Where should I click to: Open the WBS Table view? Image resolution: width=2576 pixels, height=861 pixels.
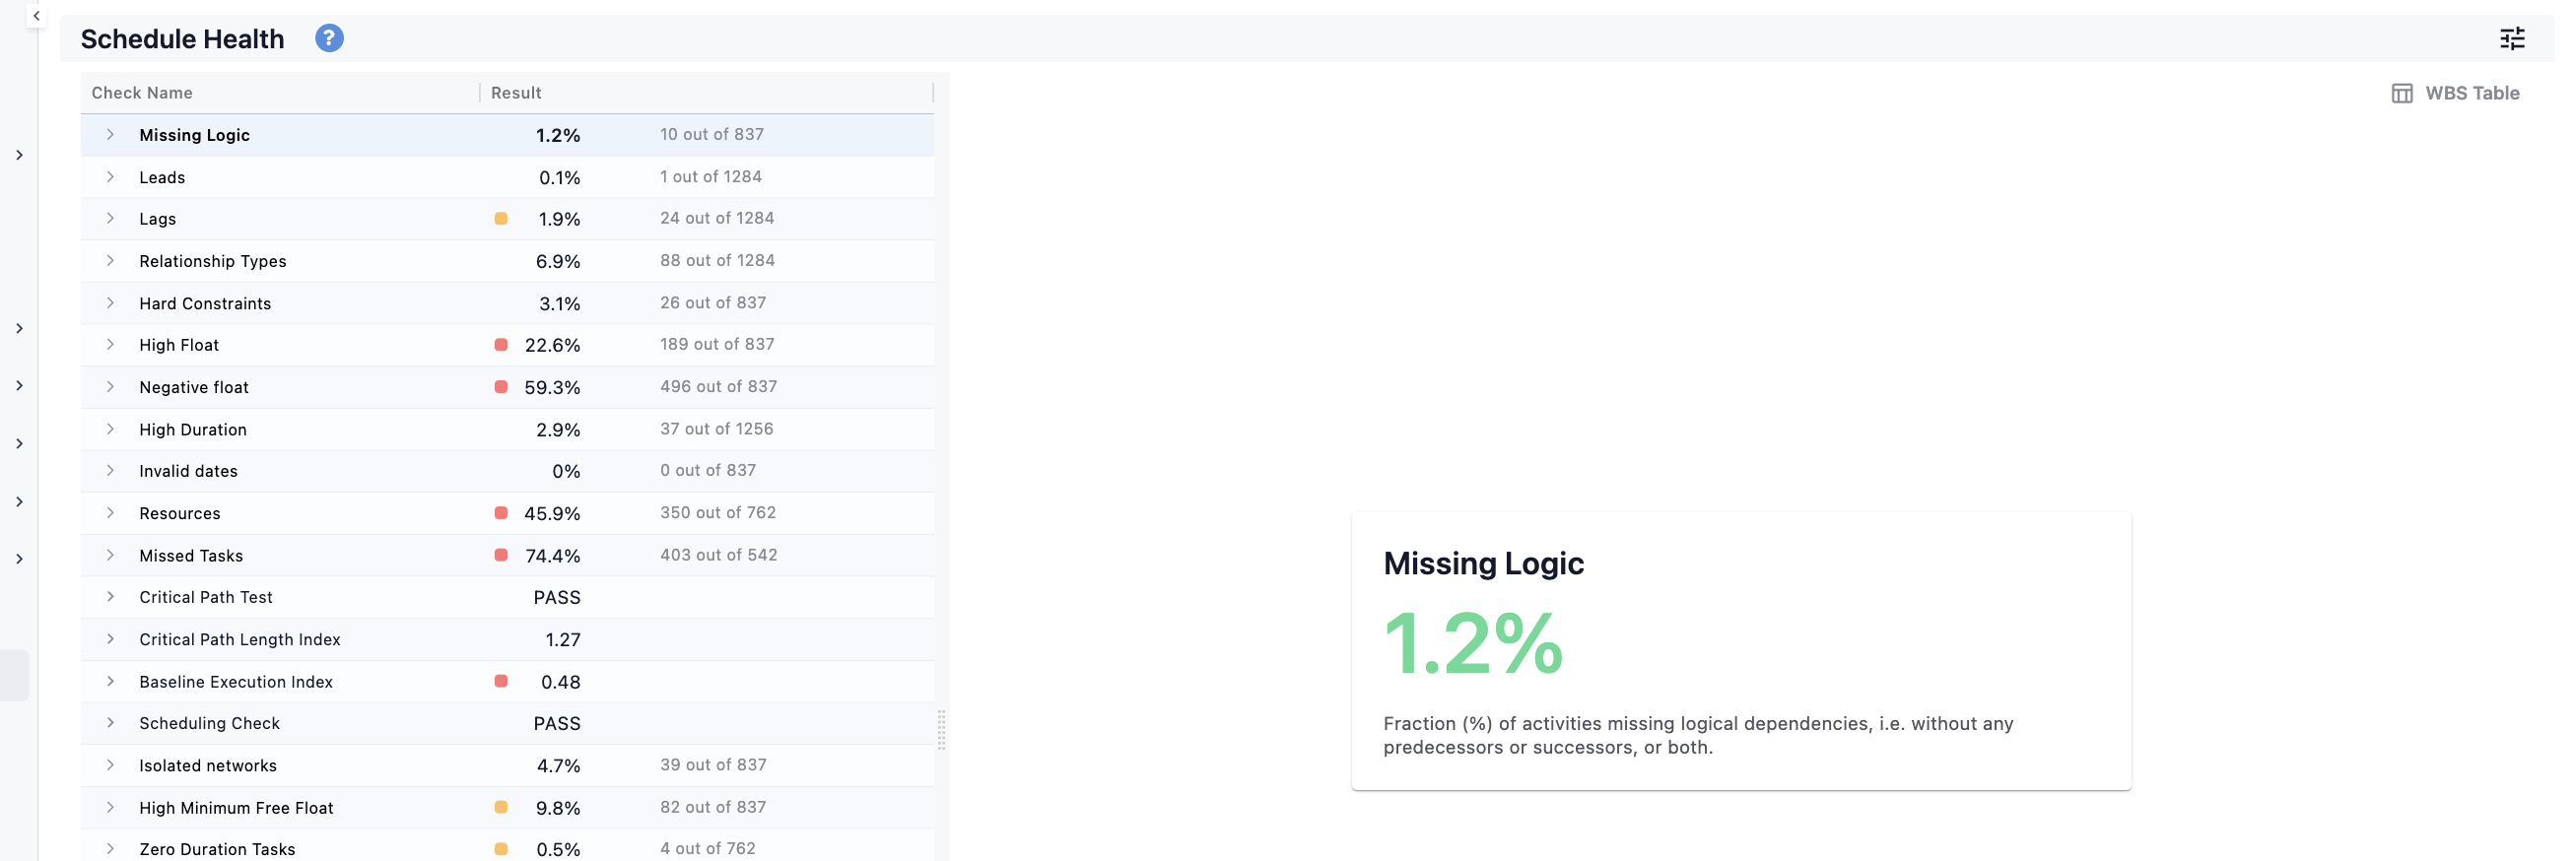tap(2455, 93)
